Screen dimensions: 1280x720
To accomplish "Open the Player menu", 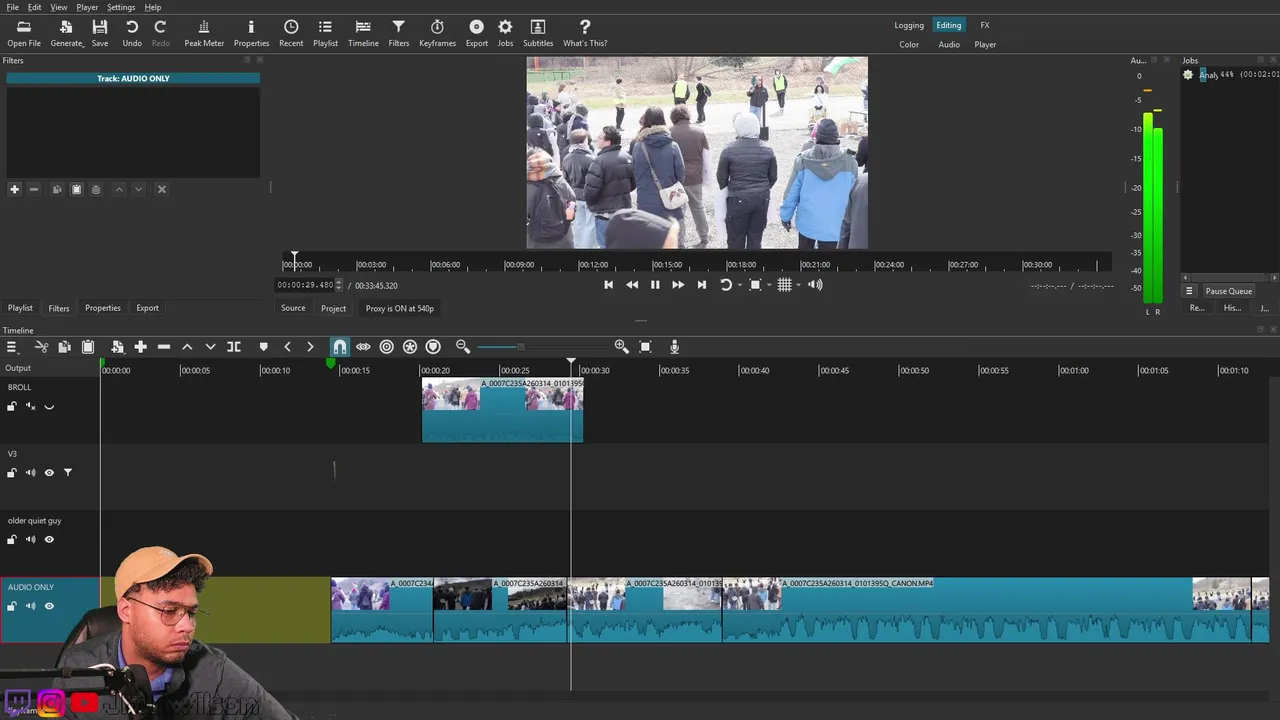I will 87,7.
